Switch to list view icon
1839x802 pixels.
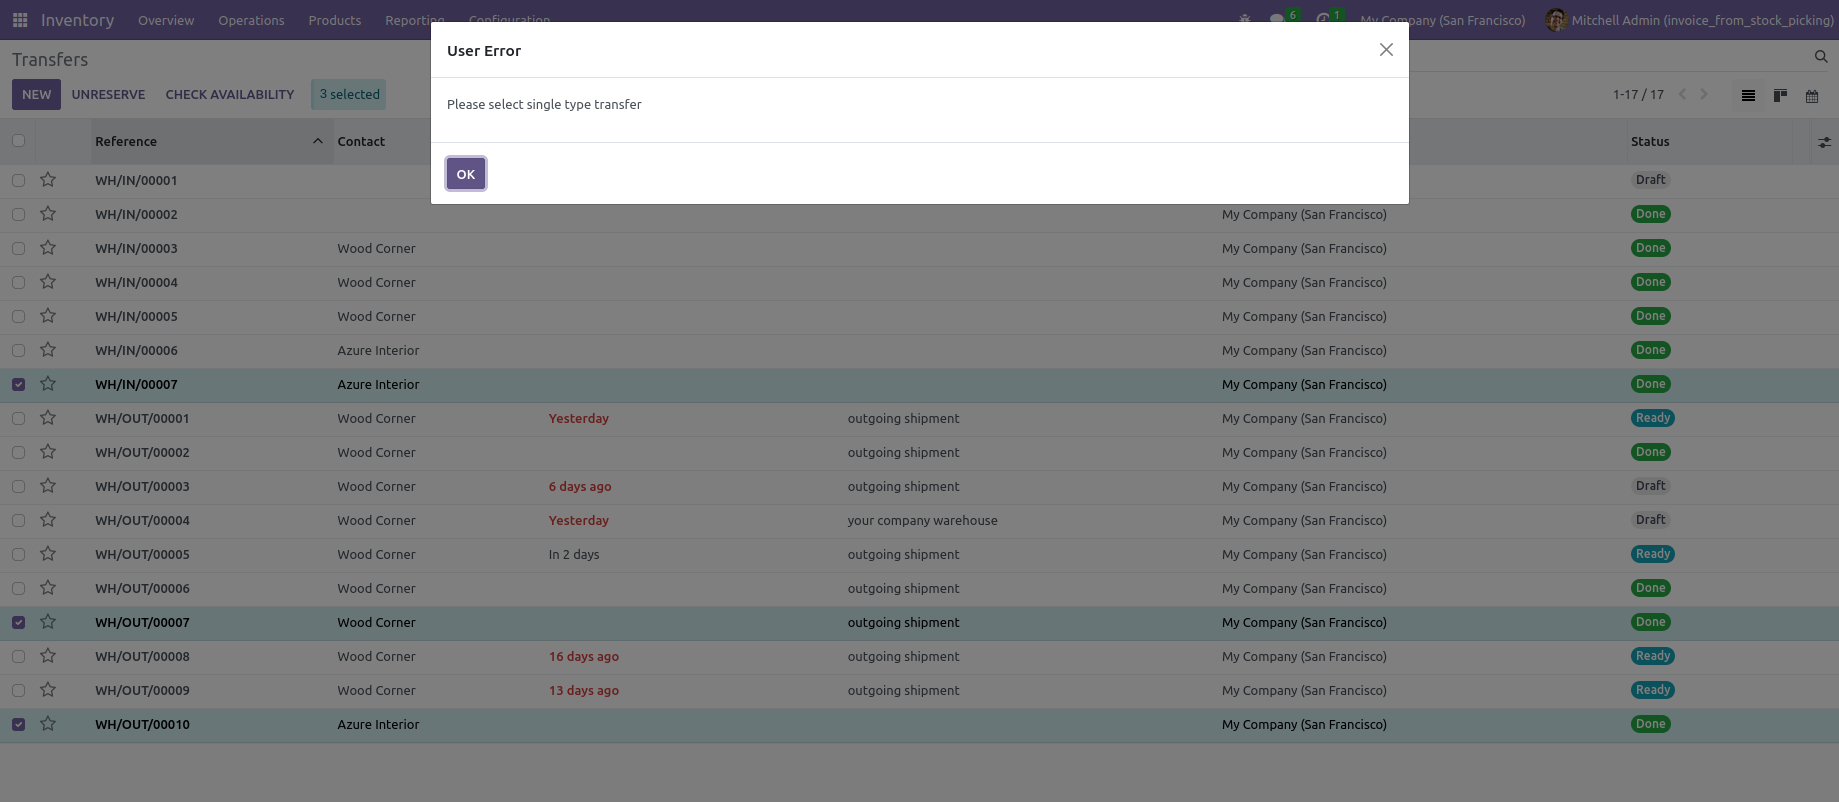[x=1748, y=95]
